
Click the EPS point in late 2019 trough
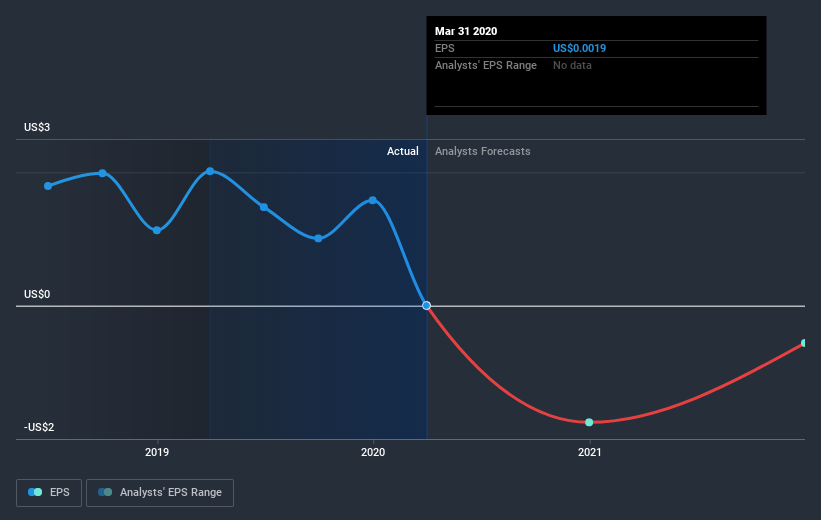click(318, 238)
